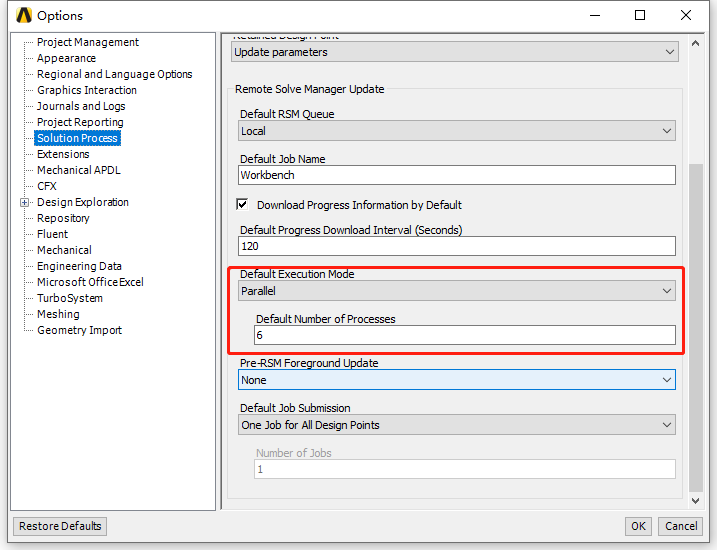Screen dimensions: 717x550
Task: Open Project Management options
Action: [x=88, y=42]
